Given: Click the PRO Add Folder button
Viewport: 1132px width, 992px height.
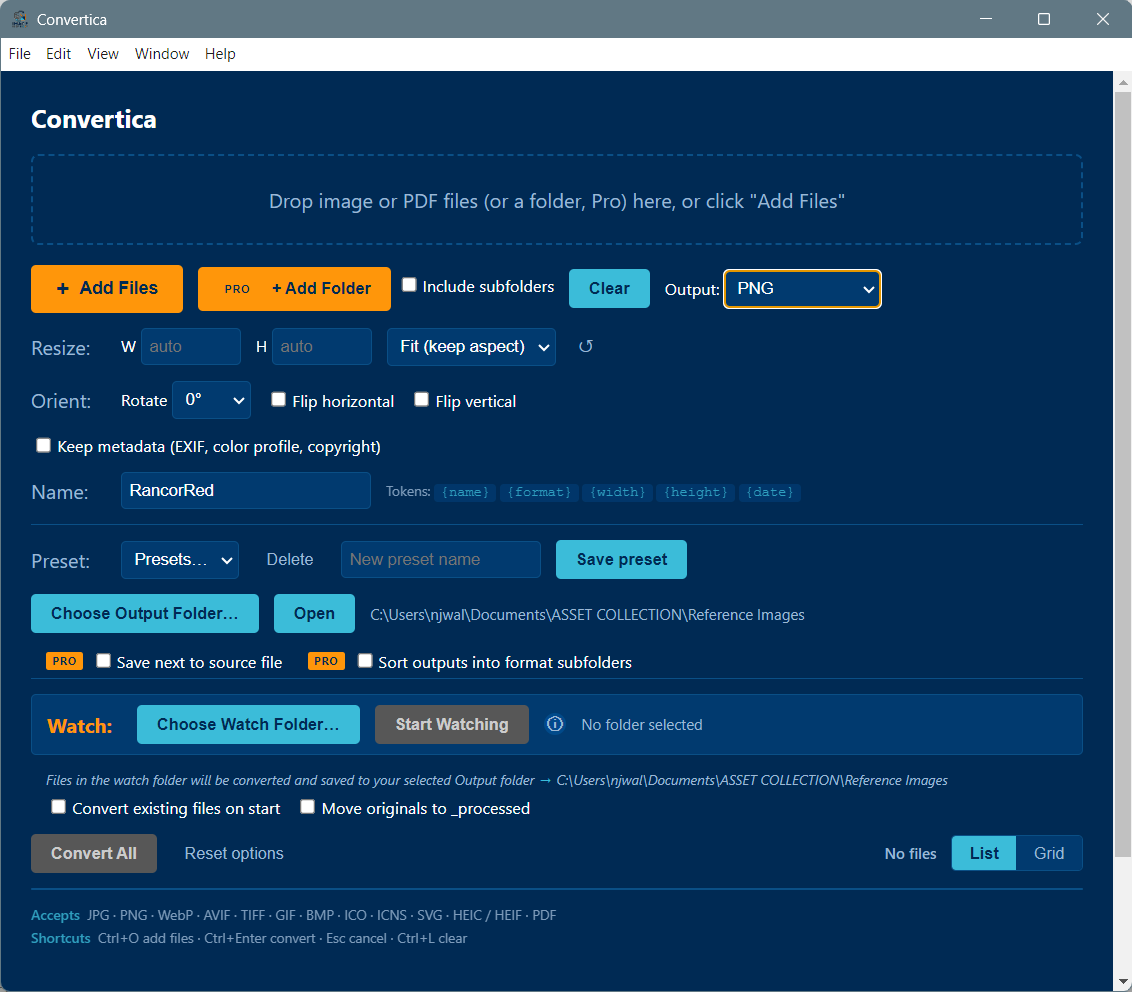Looking at the screenshot, I should 295,289.
